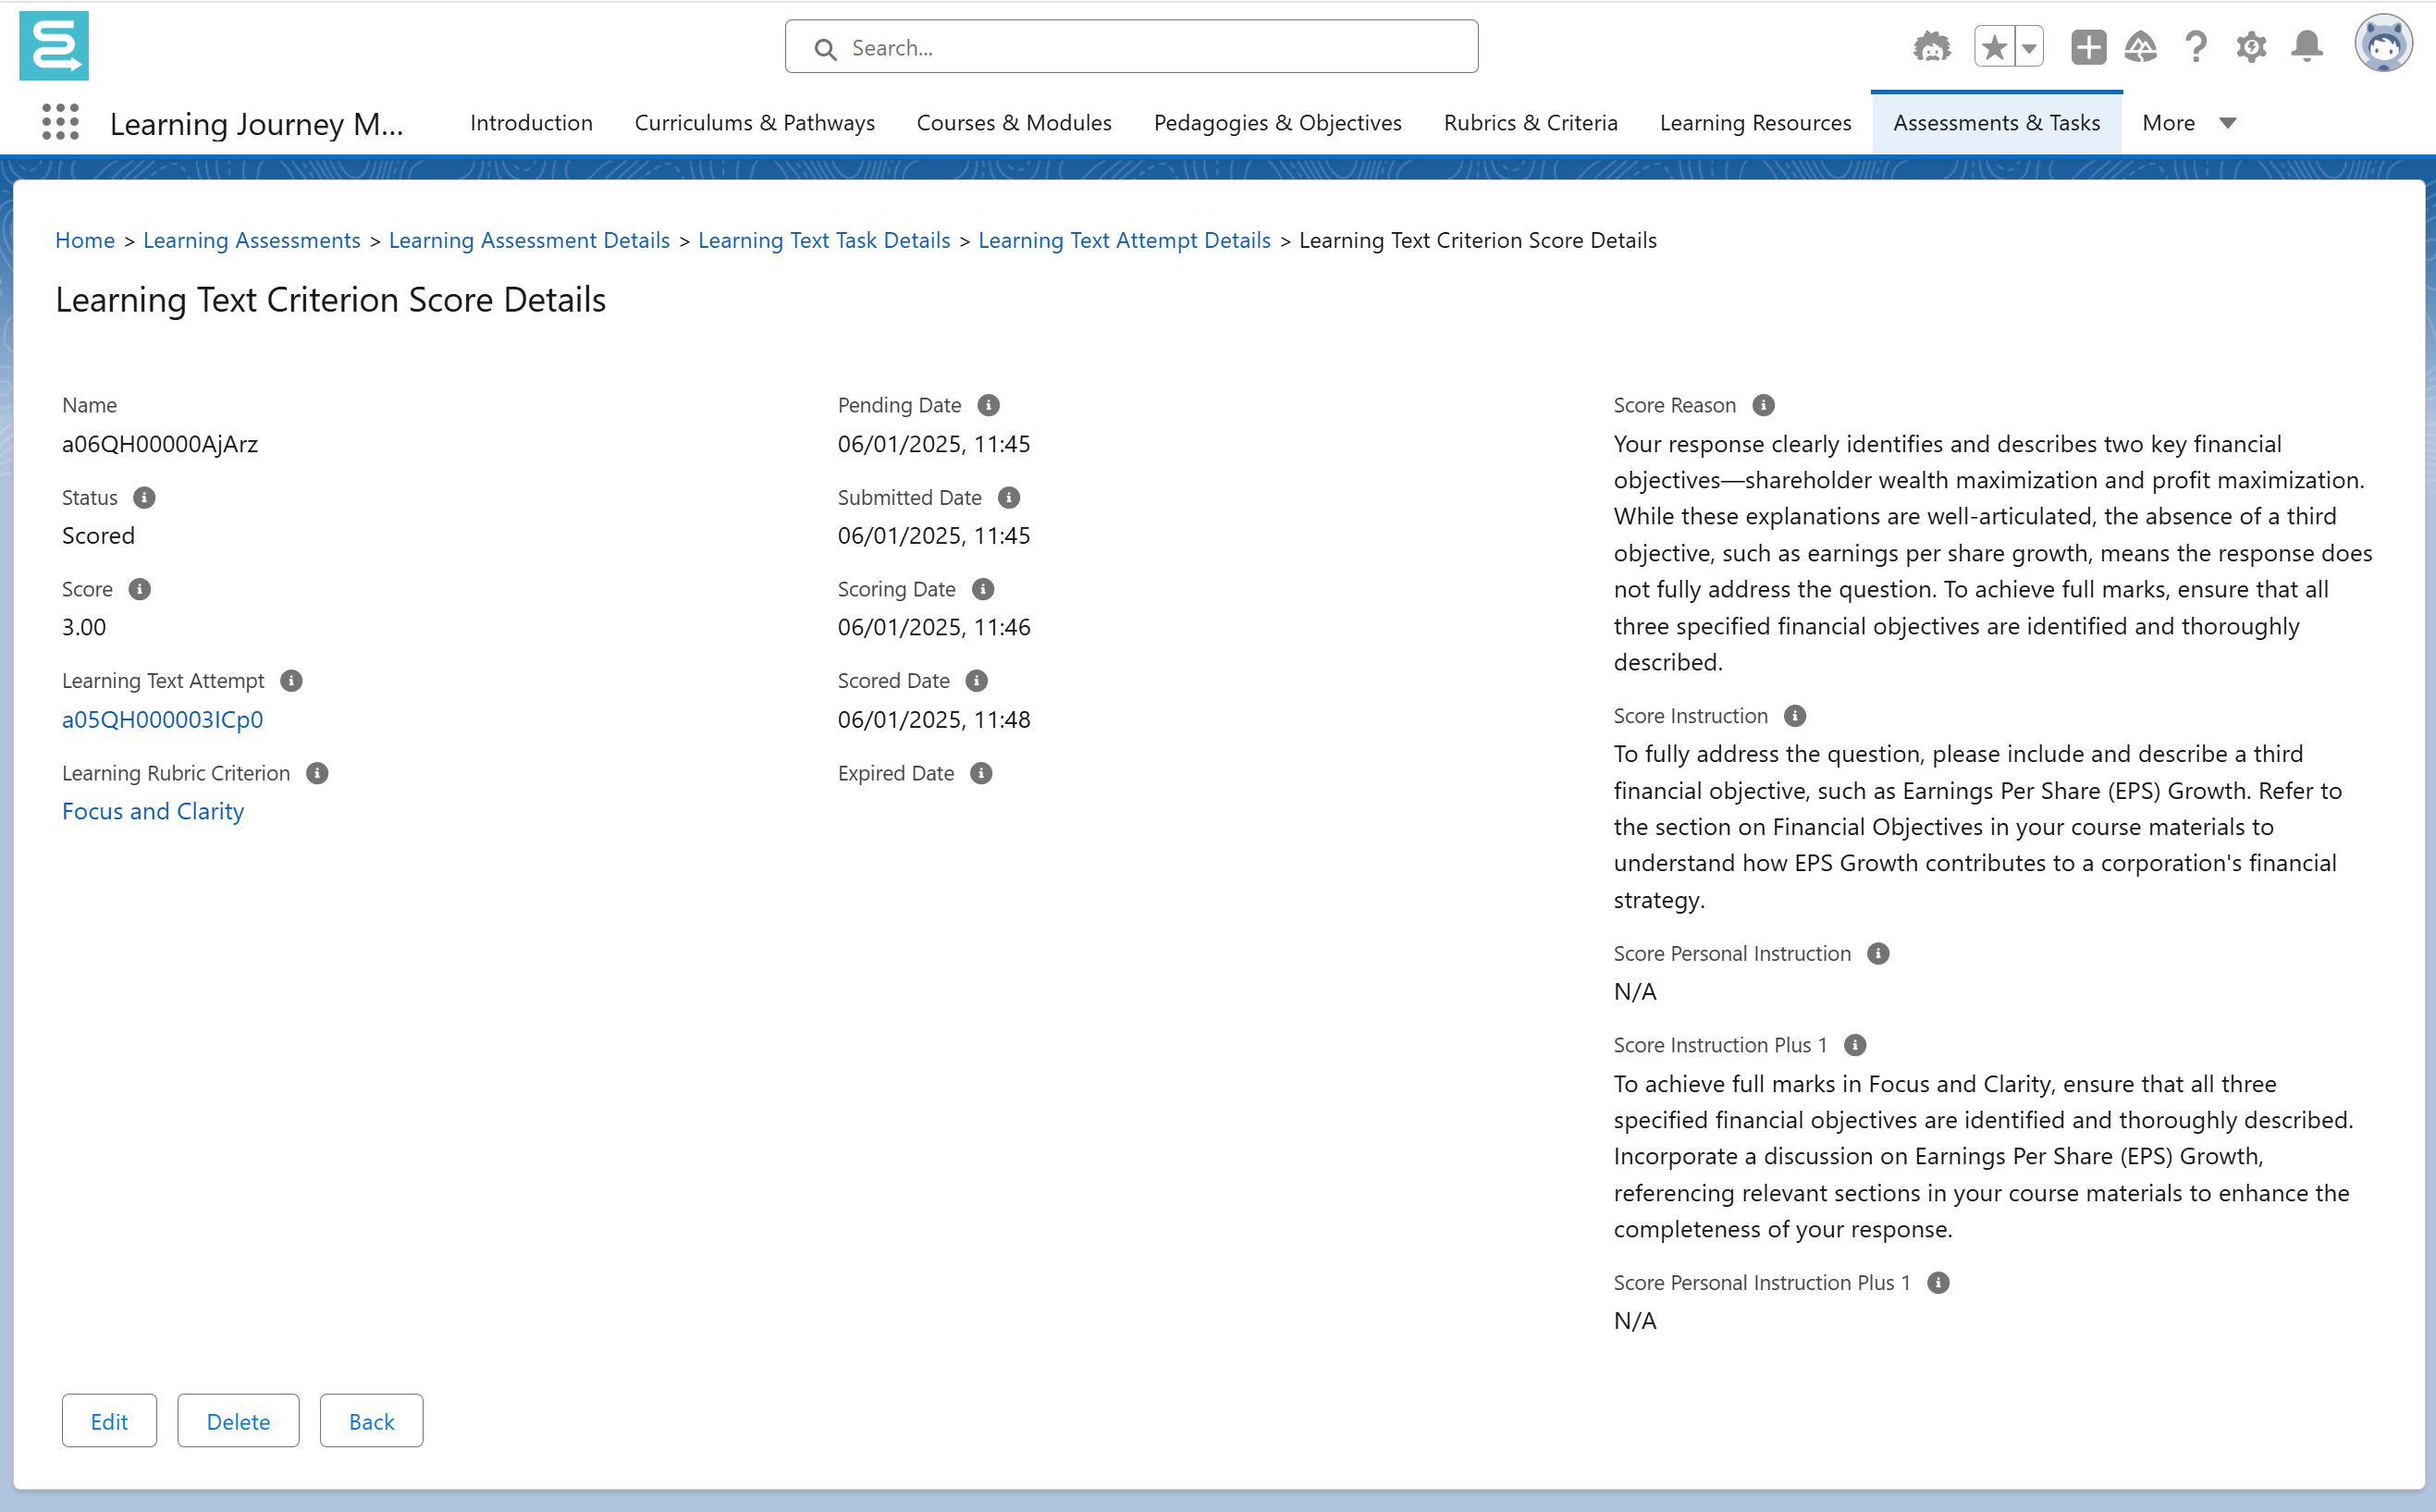The width and height of the screenshot is (2436, 1512).
Task: Open the Trailhead guidance icon
Action: pyautogui.click(x=2140, y=47)
